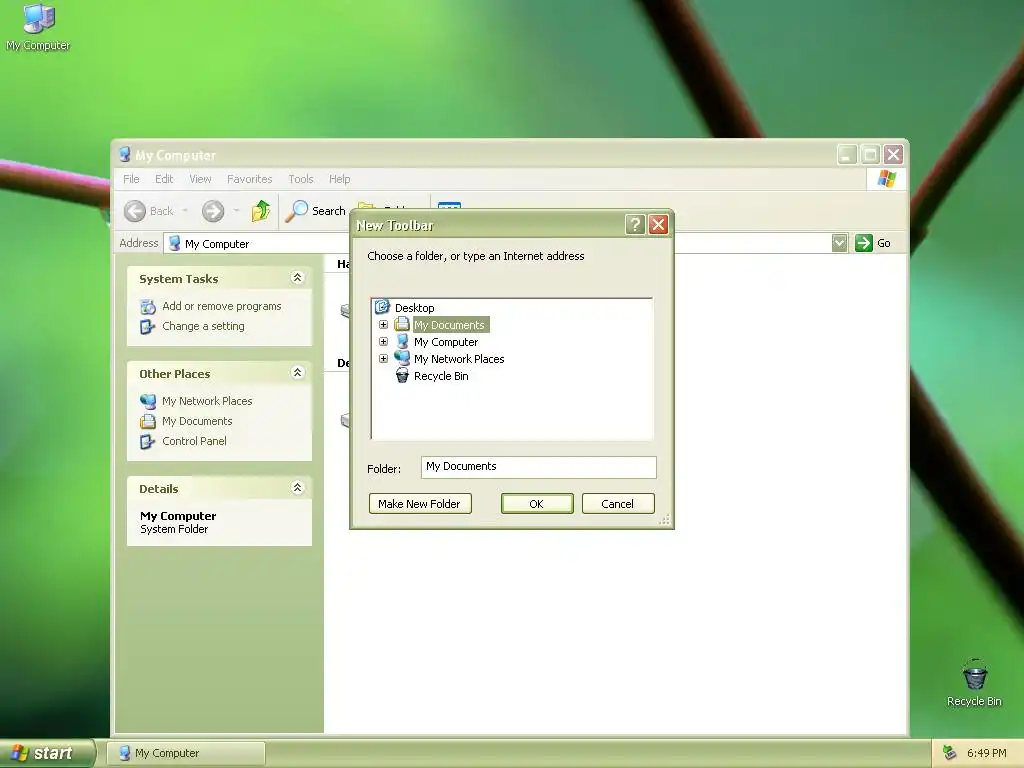Click Recycle Bin icon in dialog tree
Viewport: 1024px width, 768px height.
coord(402,376)
